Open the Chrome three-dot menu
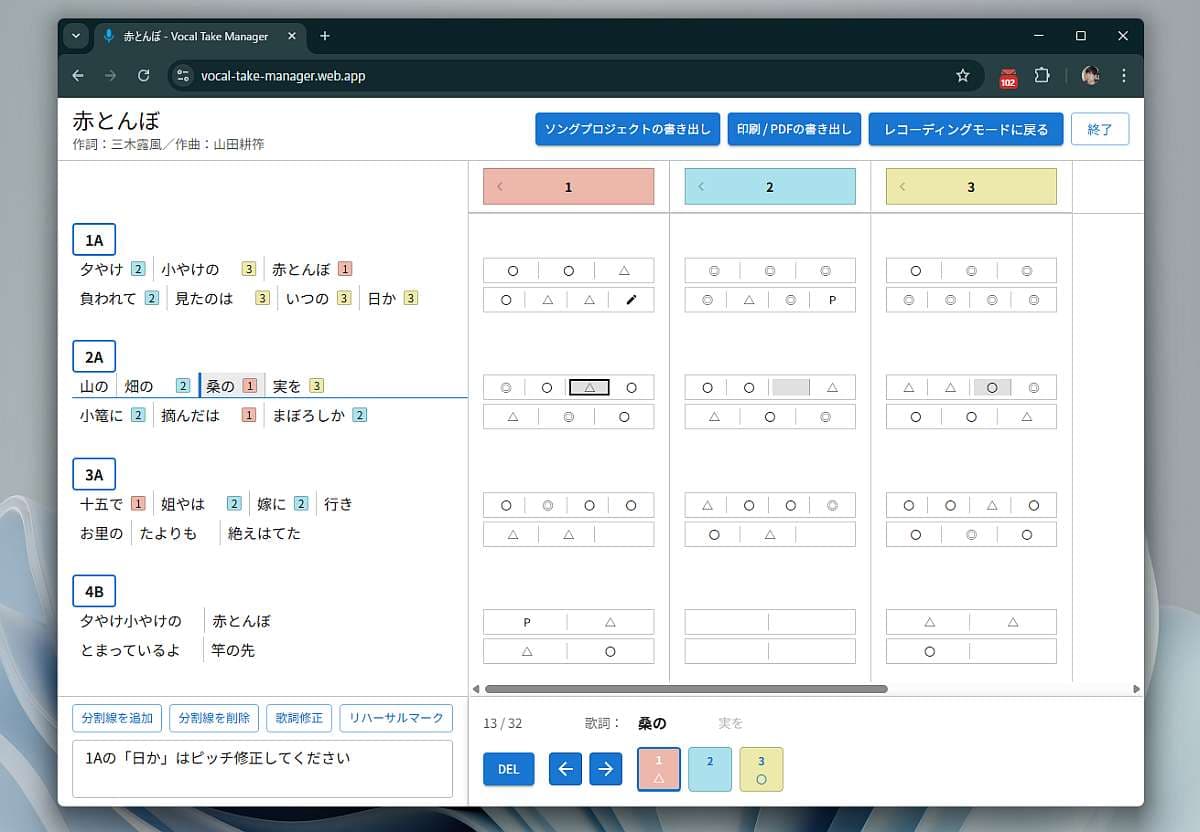 [1124, 76]
